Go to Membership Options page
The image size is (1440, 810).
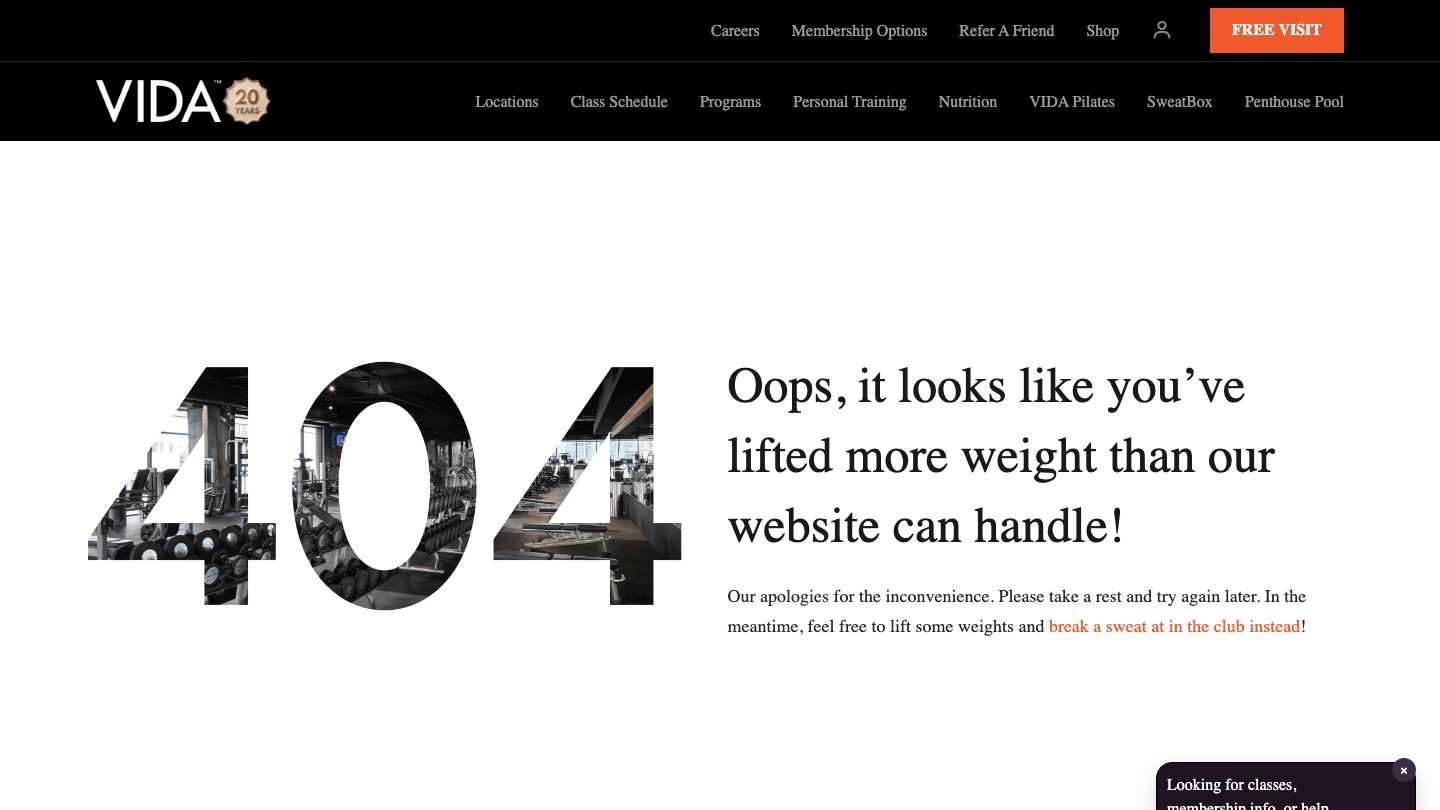click(x=859, y=31)
